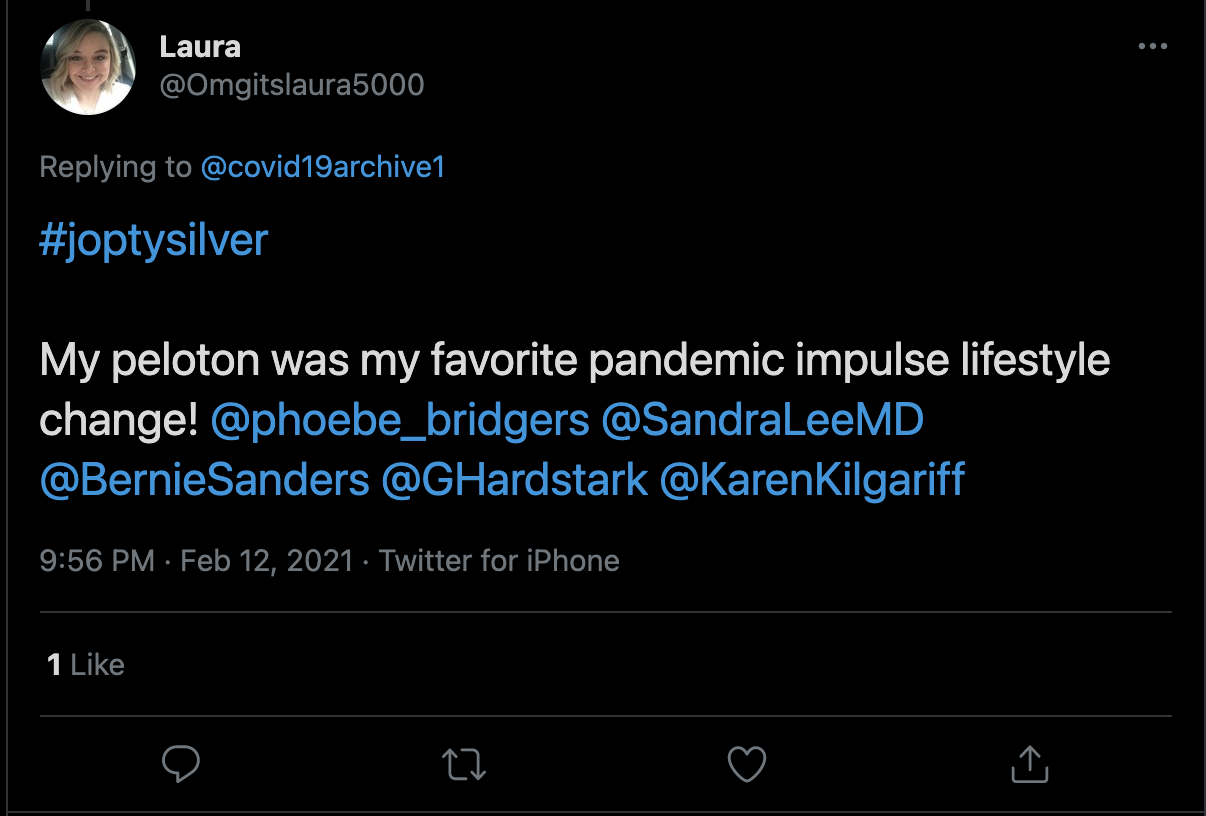Click the reply speech bubble icon

tap(182, 765)
